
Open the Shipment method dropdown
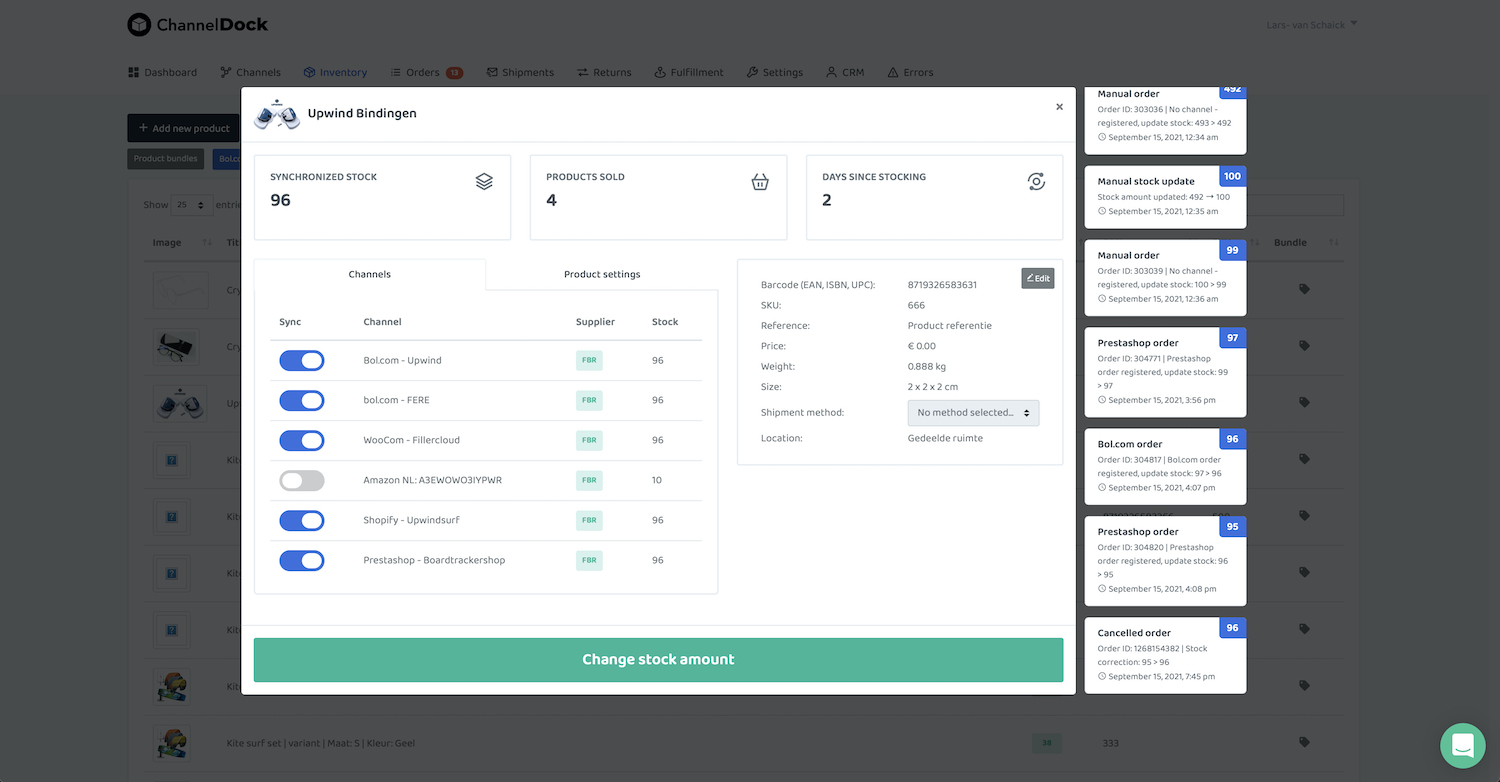(973, 413)
